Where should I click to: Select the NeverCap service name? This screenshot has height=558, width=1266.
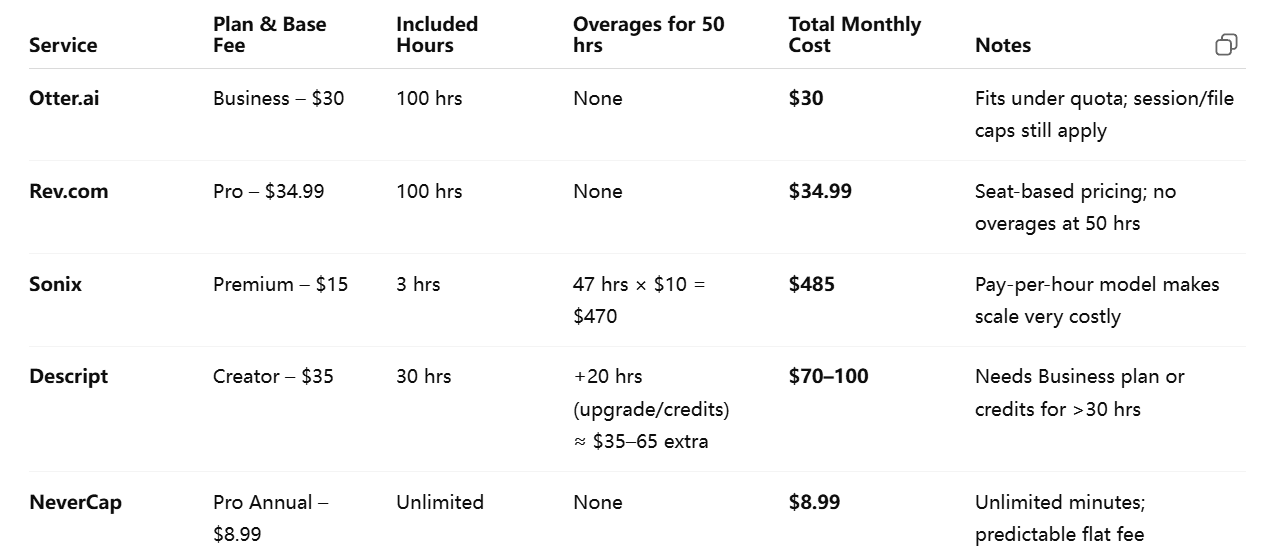coord(75,502)
